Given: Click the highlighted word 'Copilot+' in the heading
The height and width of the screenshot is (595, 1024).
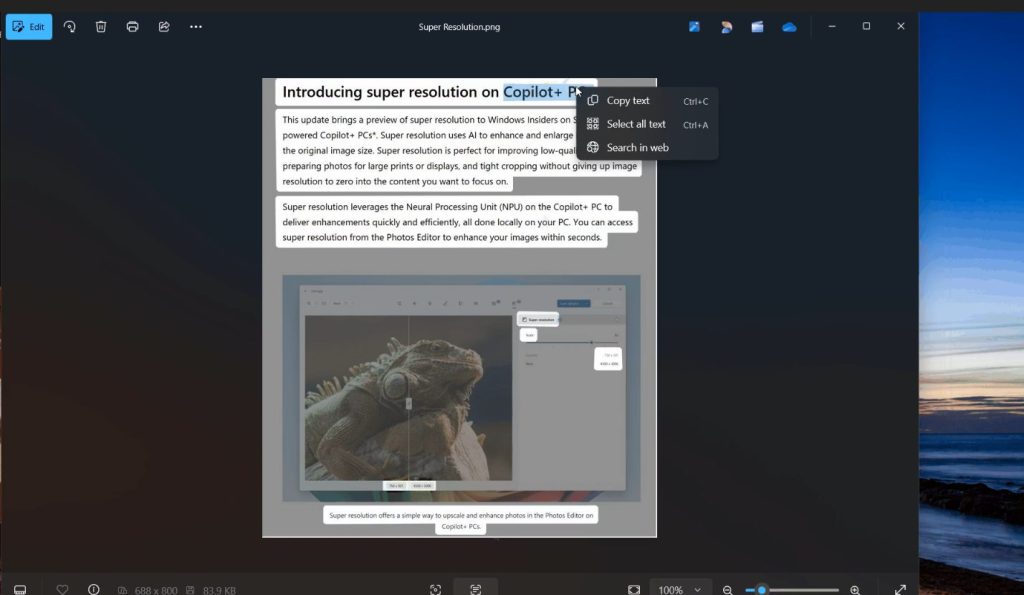Looking at the screenshot, I should point(532,92).
